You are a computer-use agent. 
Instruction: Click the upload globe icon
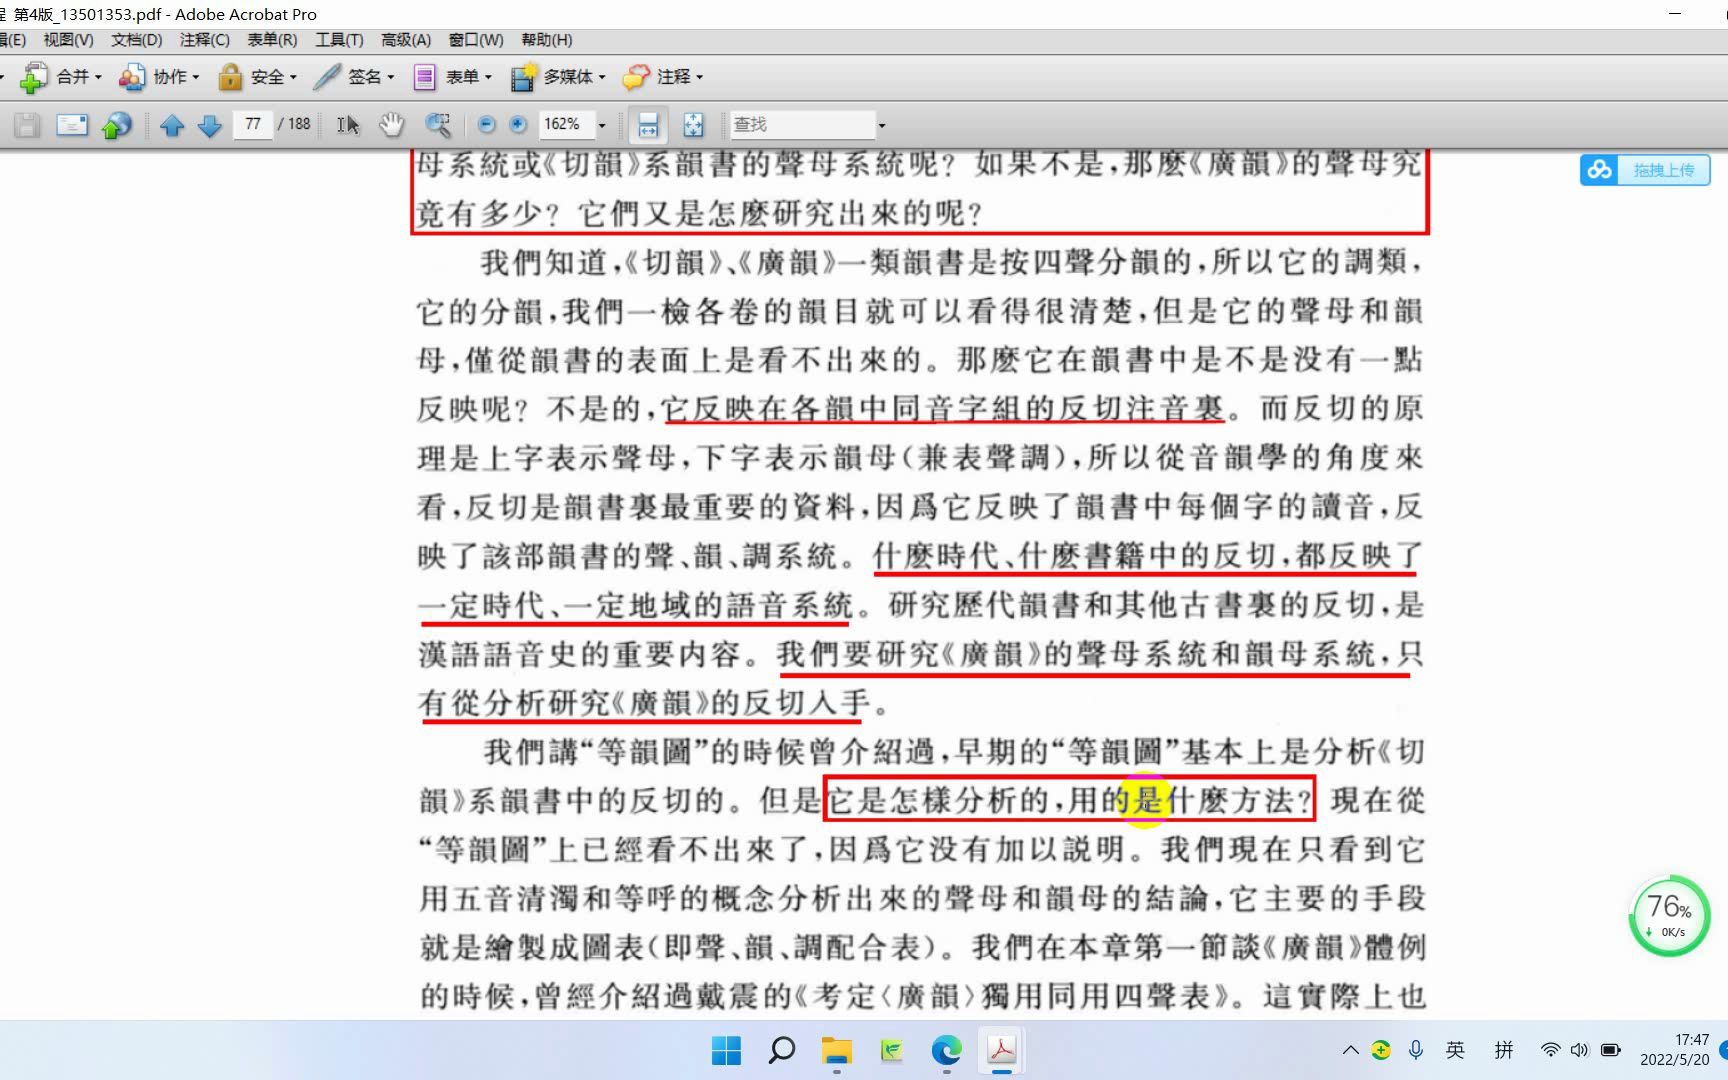(117, 125)
